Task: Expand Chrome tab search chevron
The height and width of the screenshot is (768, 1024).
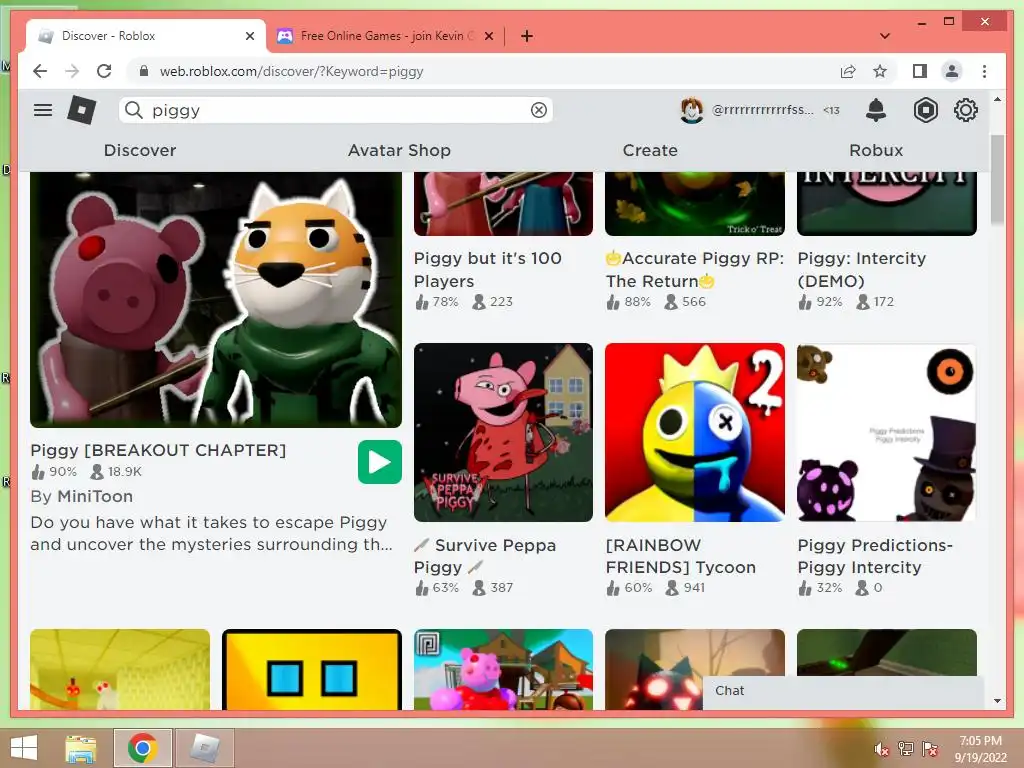Action: pos(885,36)
